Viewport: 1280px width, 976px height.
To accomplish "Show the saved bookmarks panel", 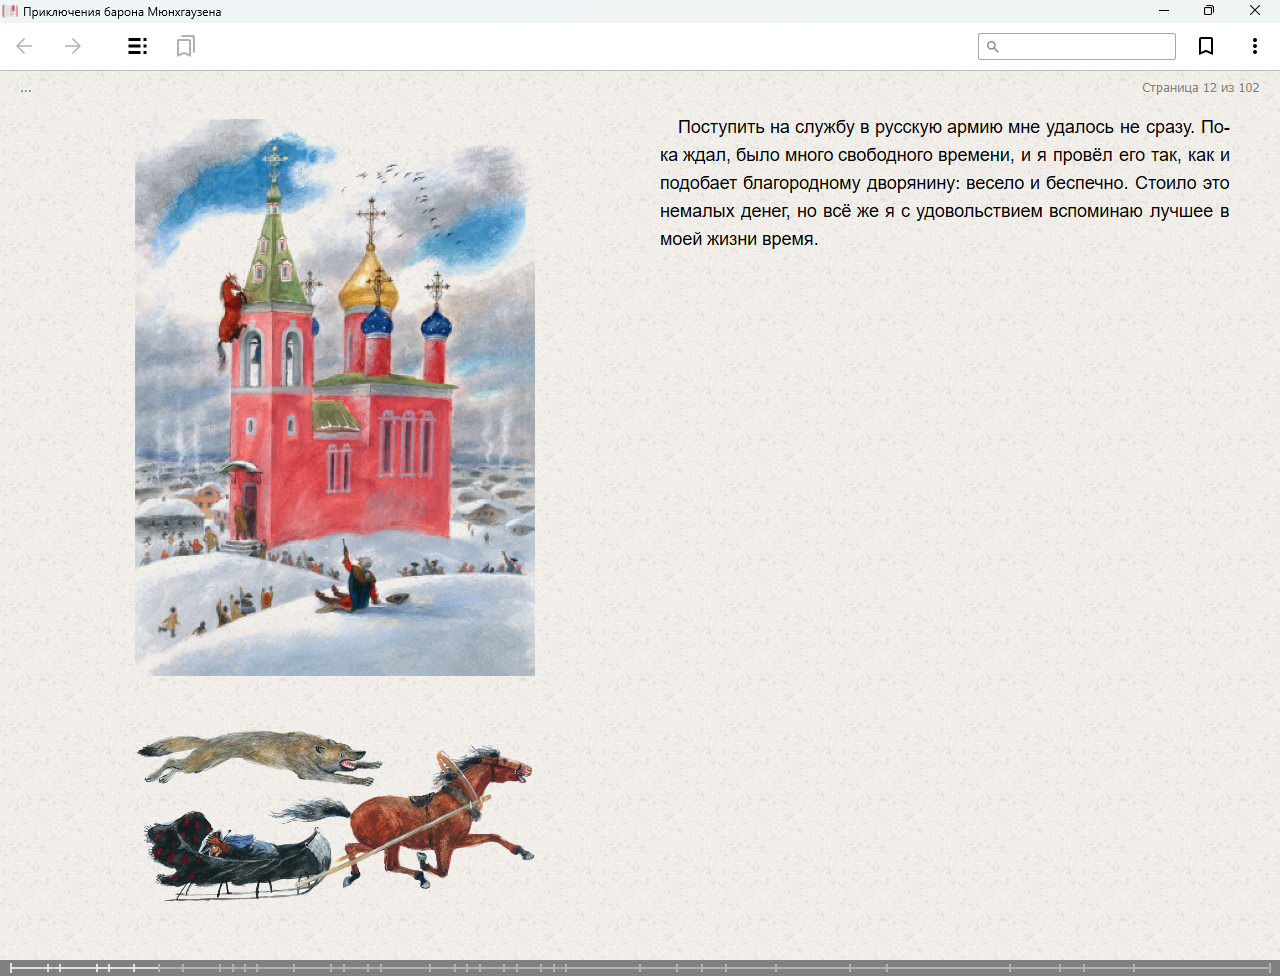I will pos(185,46).
